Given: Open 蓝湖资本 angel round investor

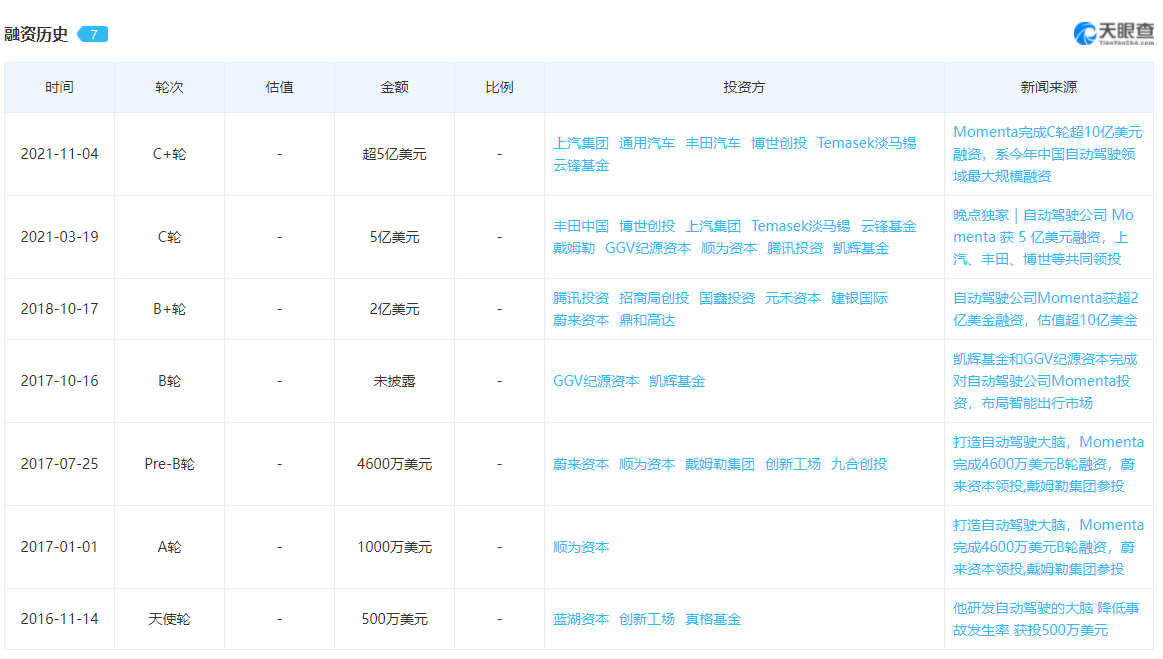Looking at the screenshot, I should click(581, 619).
